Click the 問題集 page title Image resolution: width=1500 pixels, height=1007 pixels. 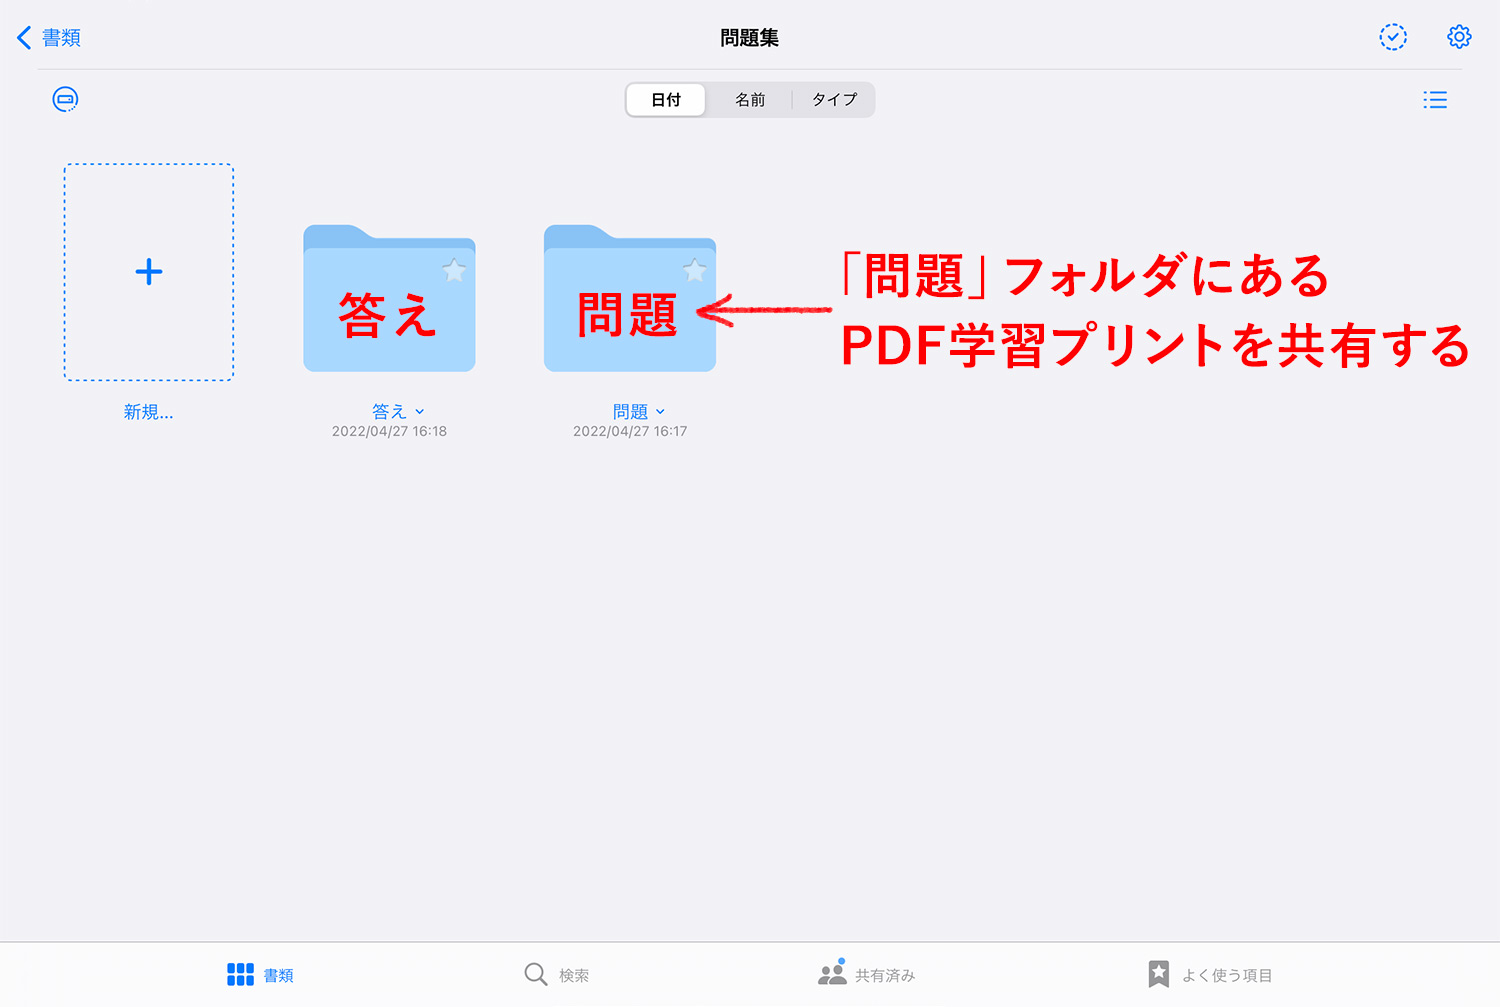[750, 38]
